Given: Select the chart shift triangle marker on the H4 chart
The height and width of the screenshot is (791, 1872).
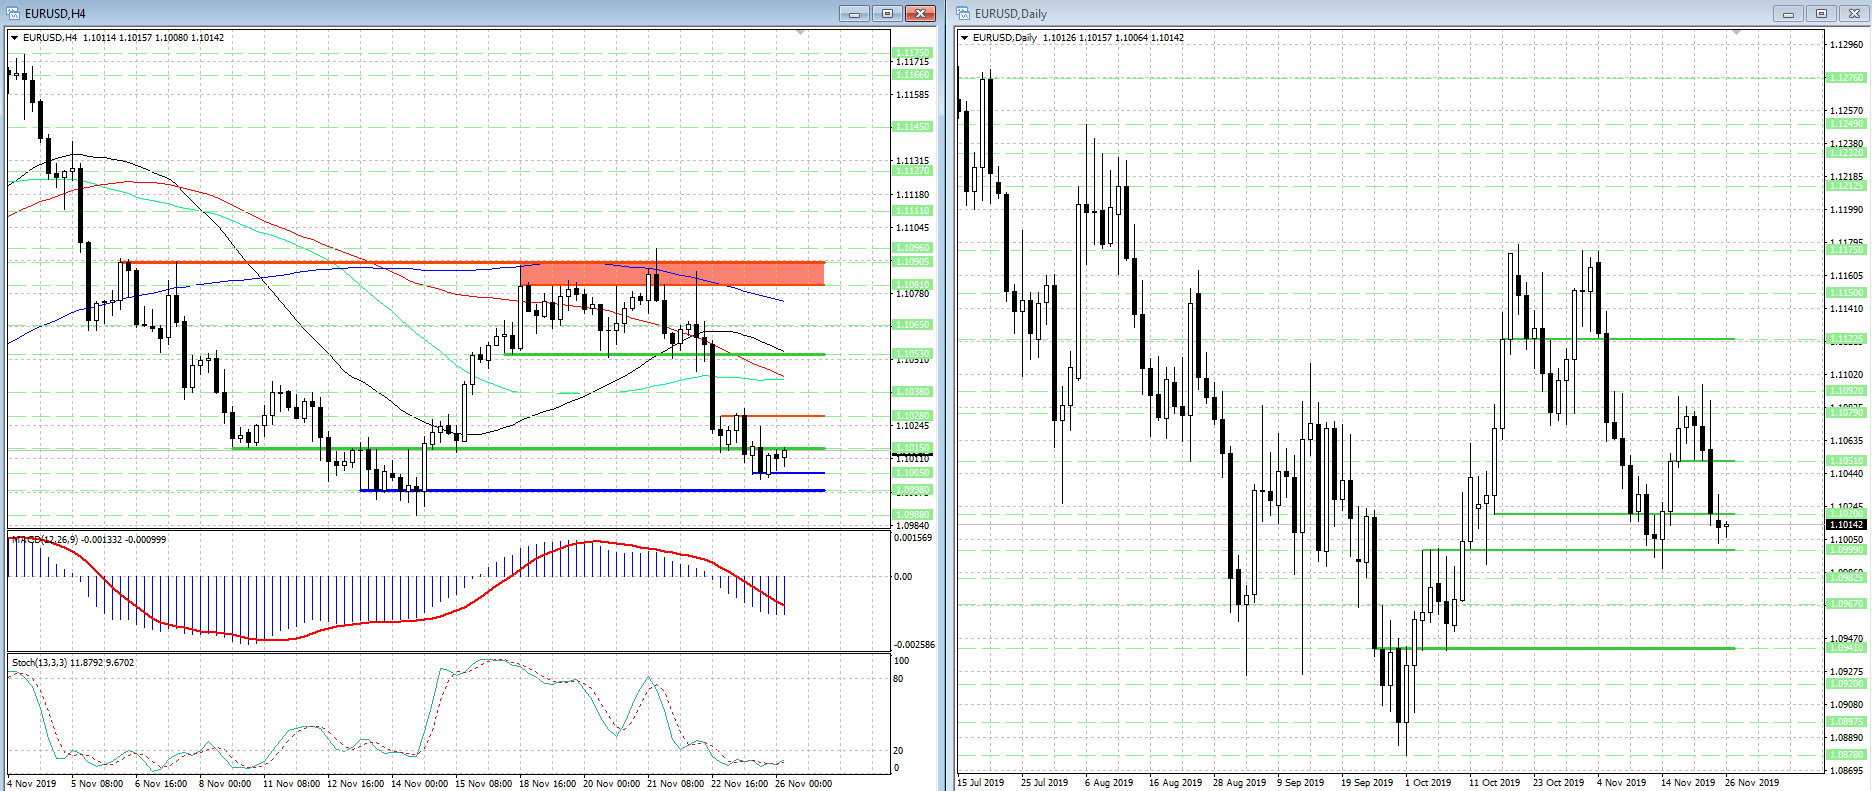Looking at the screenshot, I should point(800,32).
